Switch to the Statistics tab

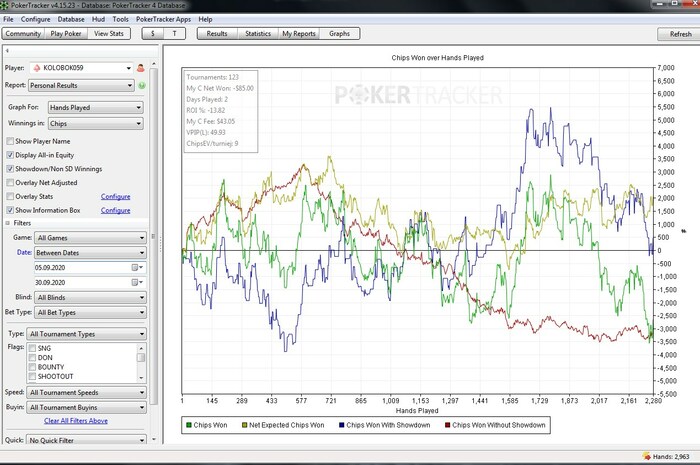(x=257, y=33)
